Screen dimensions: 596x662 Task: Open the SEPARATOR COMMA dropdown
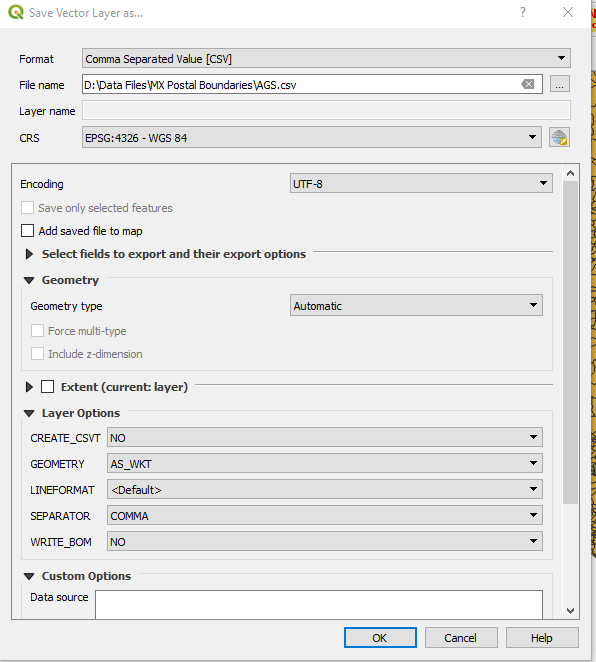click(x=325, y=515)
